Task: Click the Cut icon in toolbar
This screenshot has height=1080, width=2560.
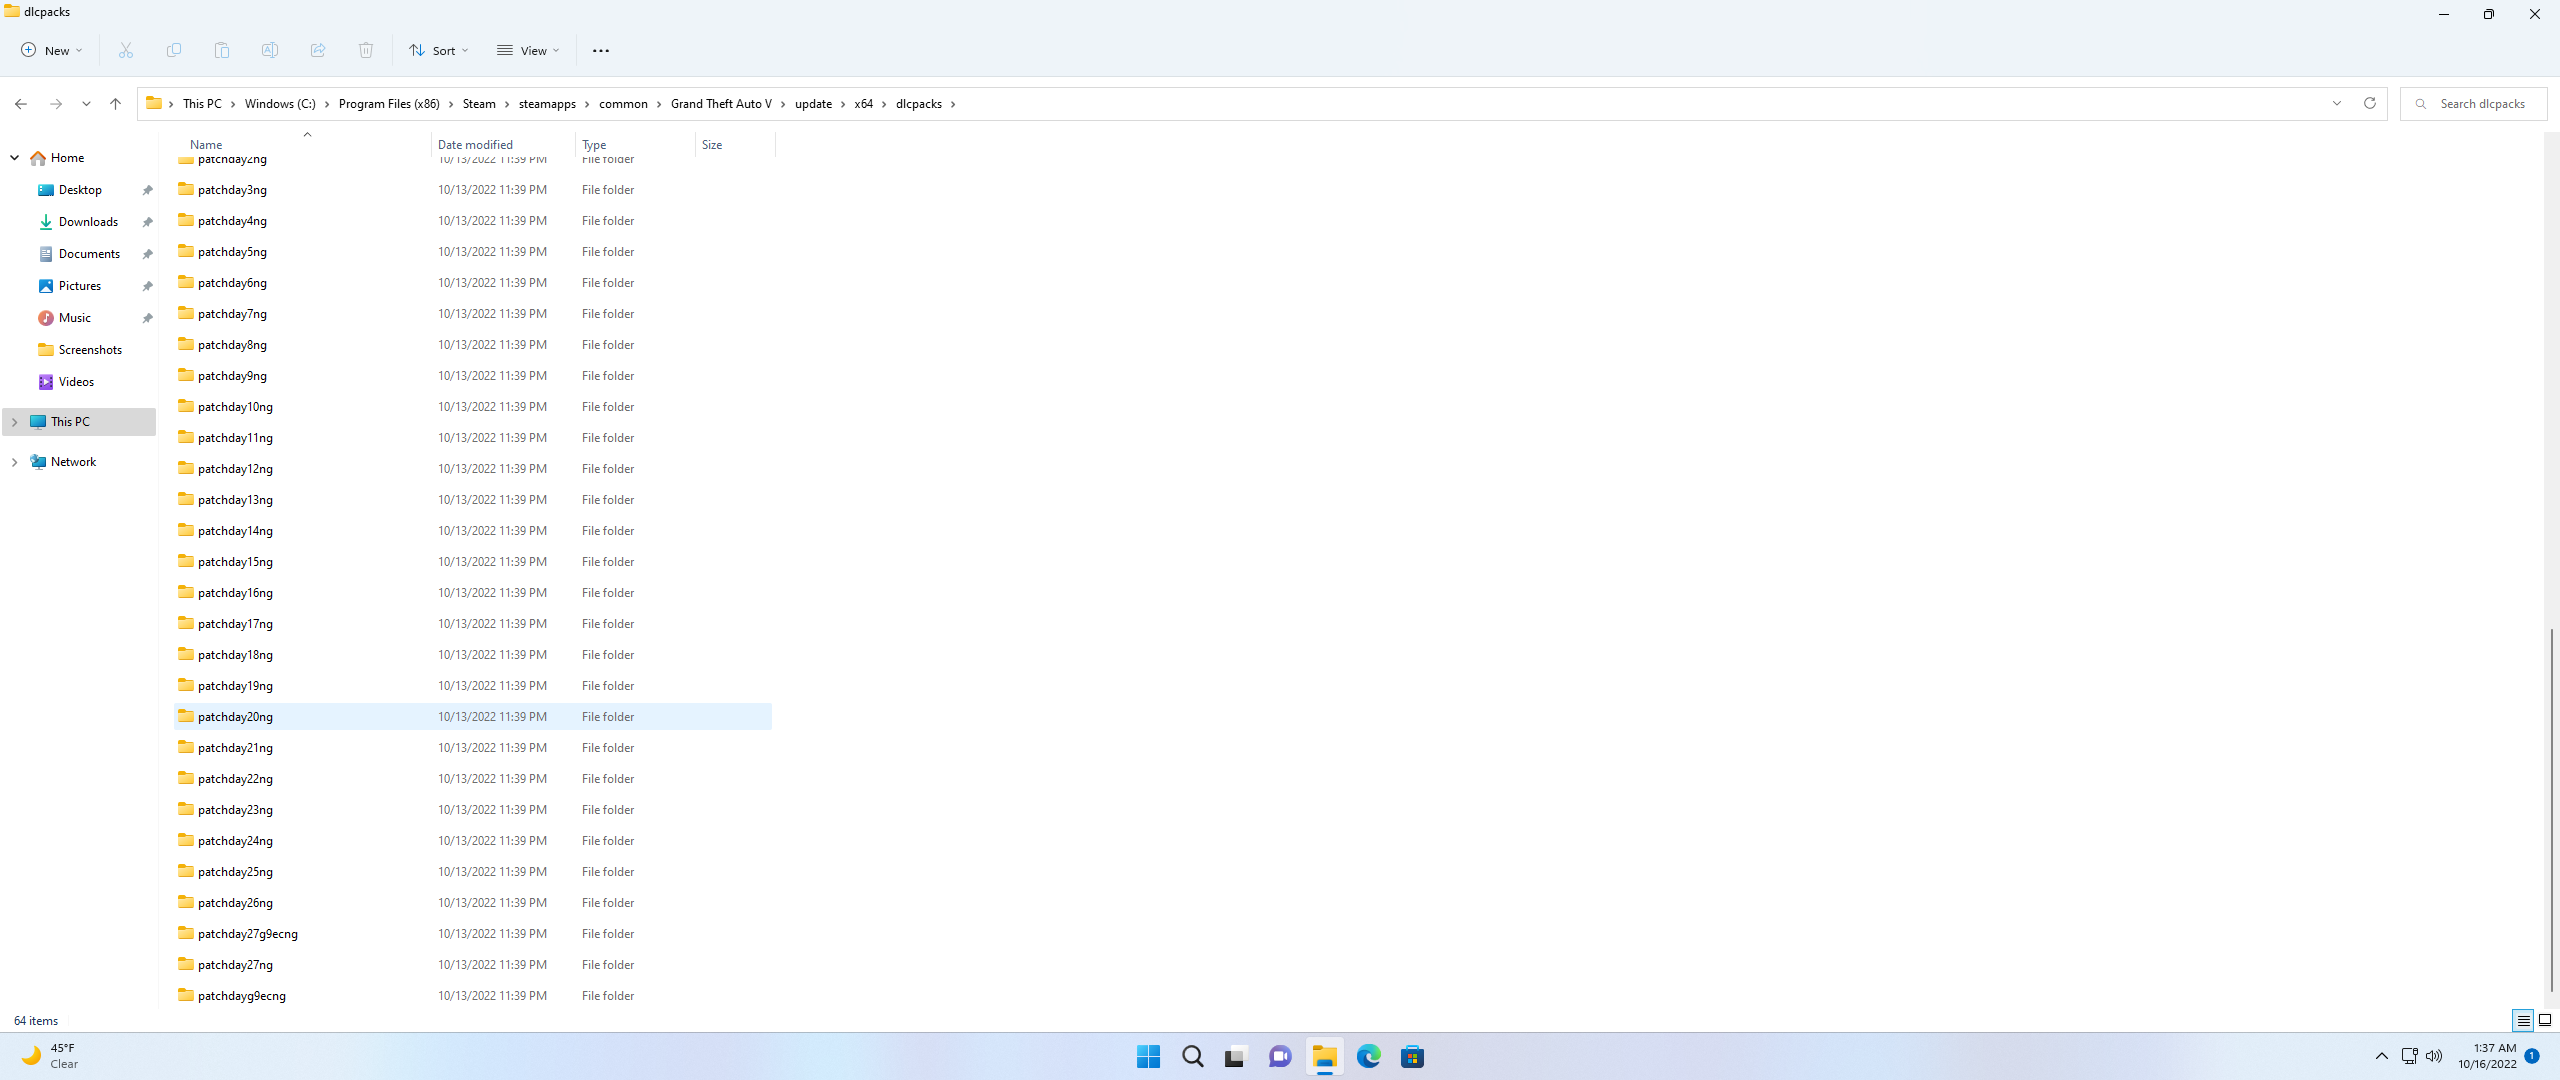Action: [x=126, y=50]
